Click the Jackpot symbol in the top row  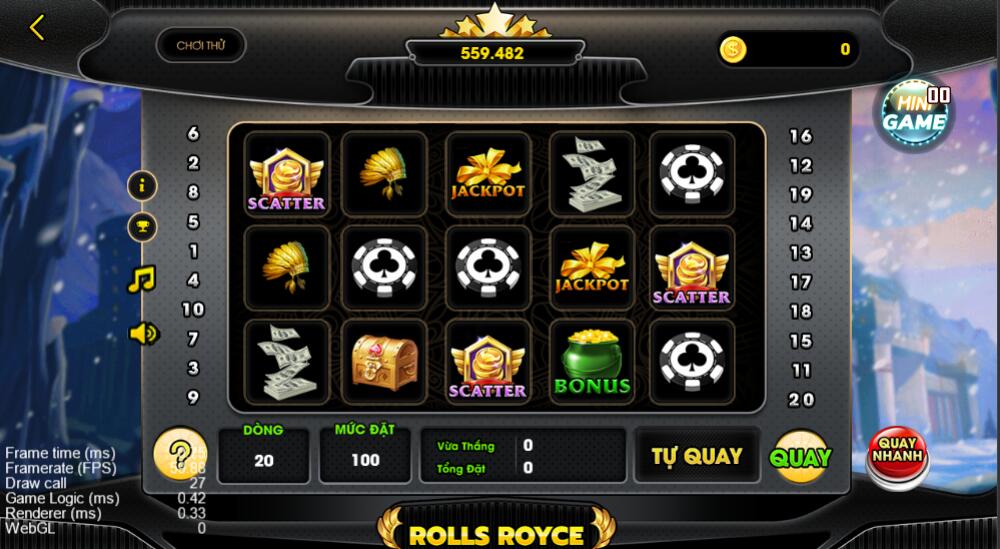click(488, 174)
